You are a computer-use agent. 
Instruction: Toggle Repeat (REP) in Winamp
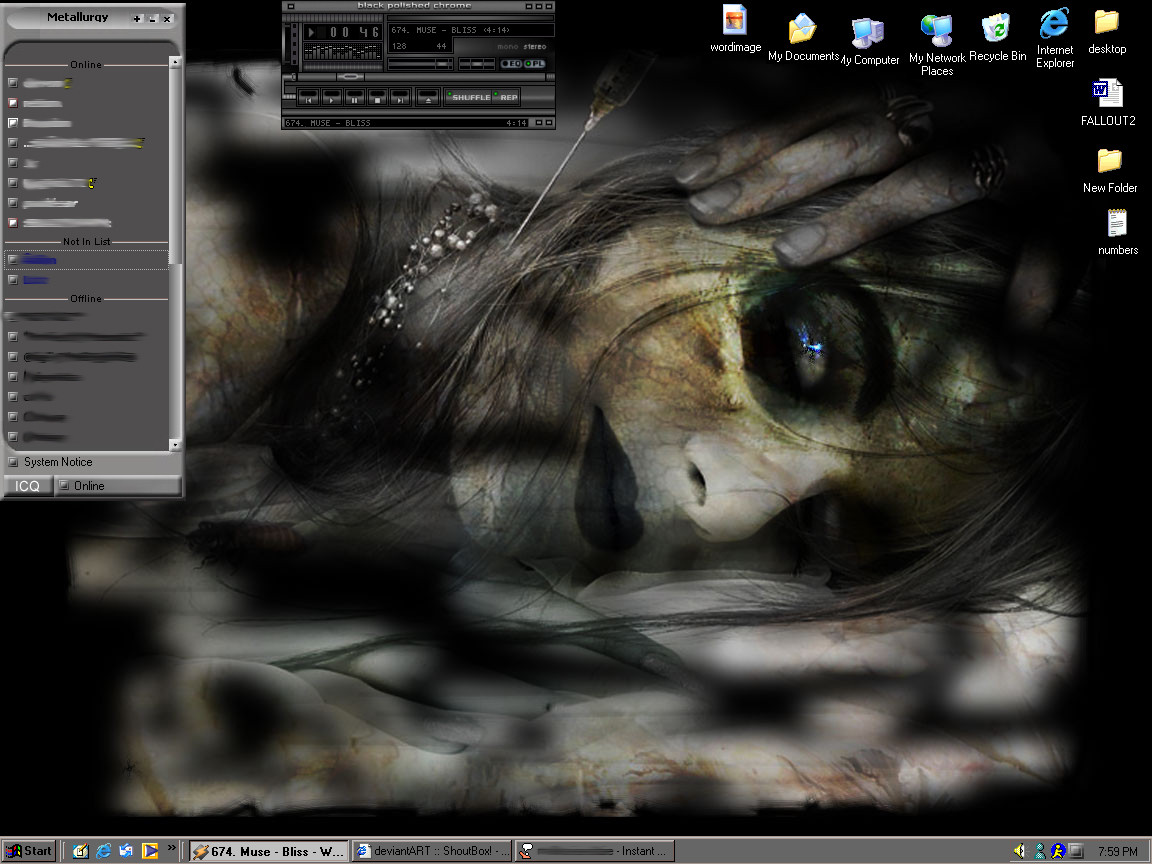click(x=507, y=97)
